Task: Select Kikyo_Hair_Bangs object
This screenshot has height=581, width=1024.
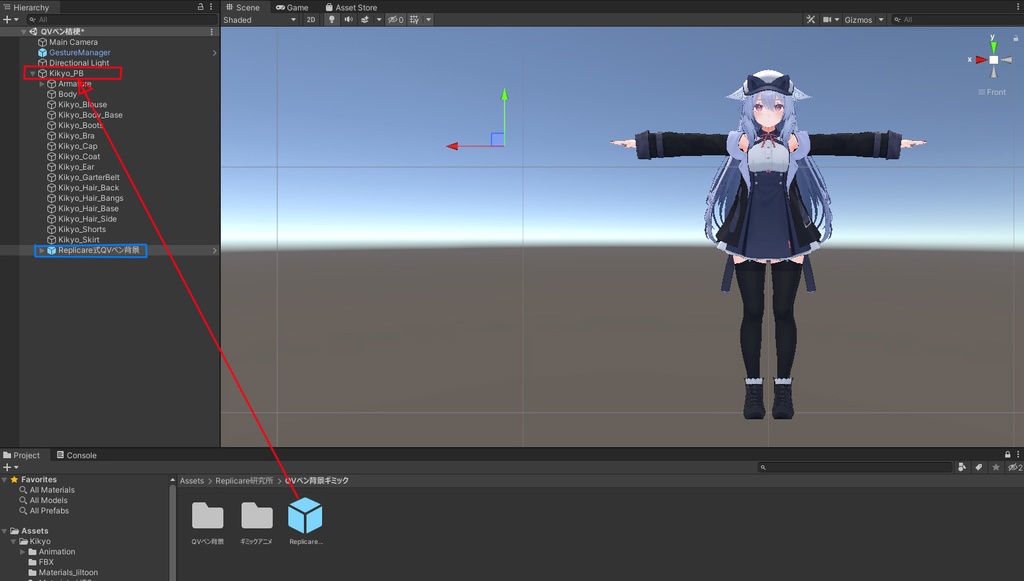Action: click(x=91, y=198)
